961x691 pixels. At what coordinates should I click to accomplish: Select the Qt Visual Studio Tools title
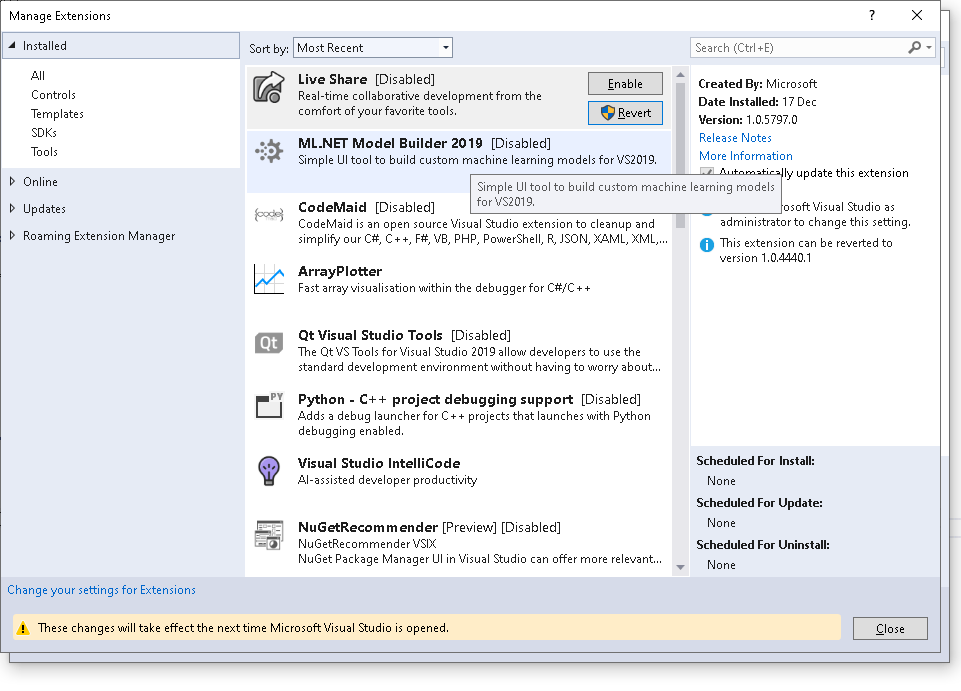tap(370, 335)
